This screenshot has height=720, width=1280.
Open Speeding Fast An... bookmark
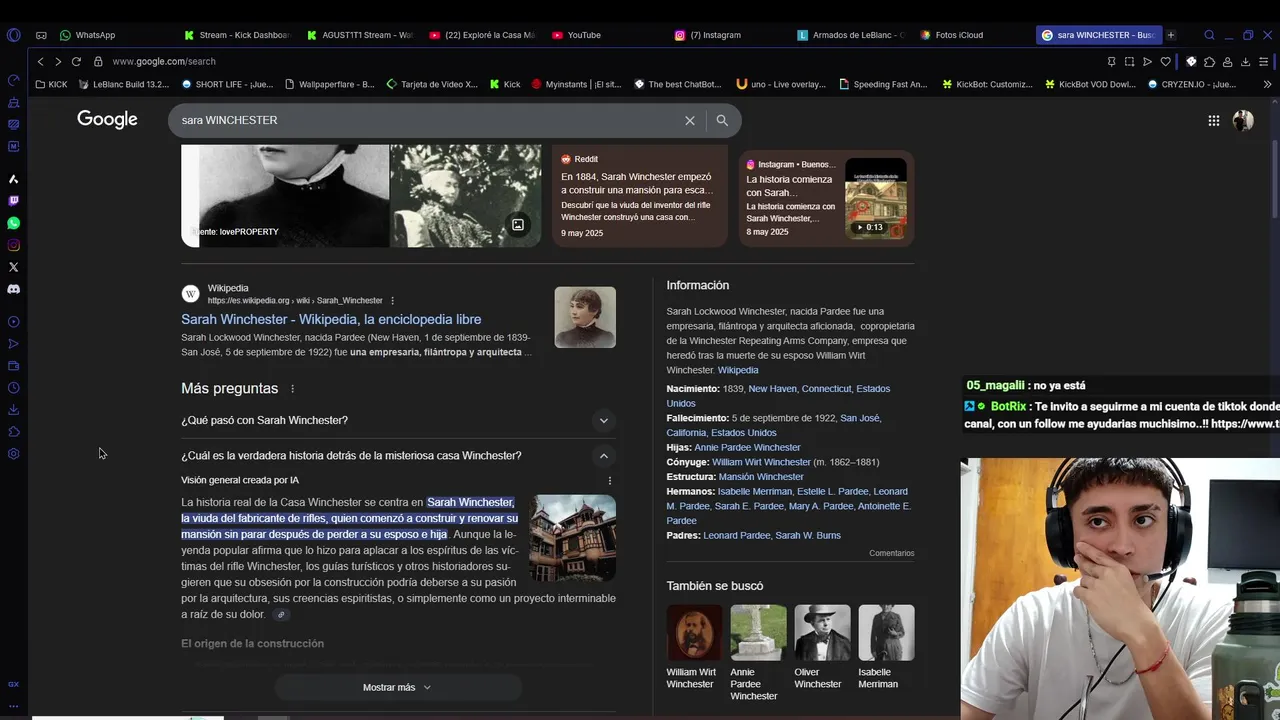click(x=883, y=84)
